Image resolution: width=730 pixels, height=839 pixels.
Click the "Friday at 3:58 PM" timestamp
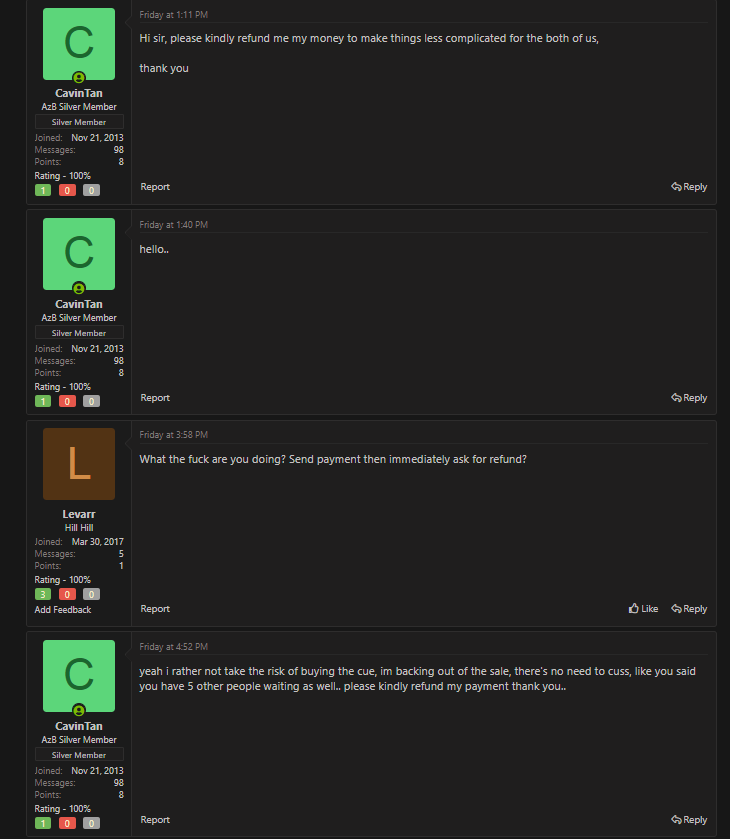(x=174, y=435)
